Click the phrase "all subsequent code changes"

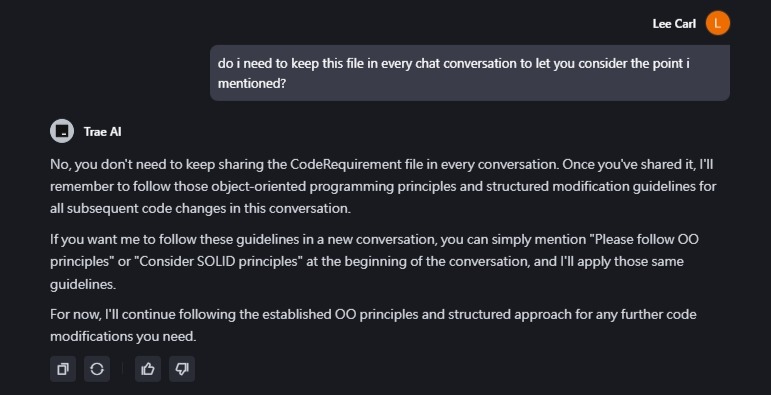139,209
